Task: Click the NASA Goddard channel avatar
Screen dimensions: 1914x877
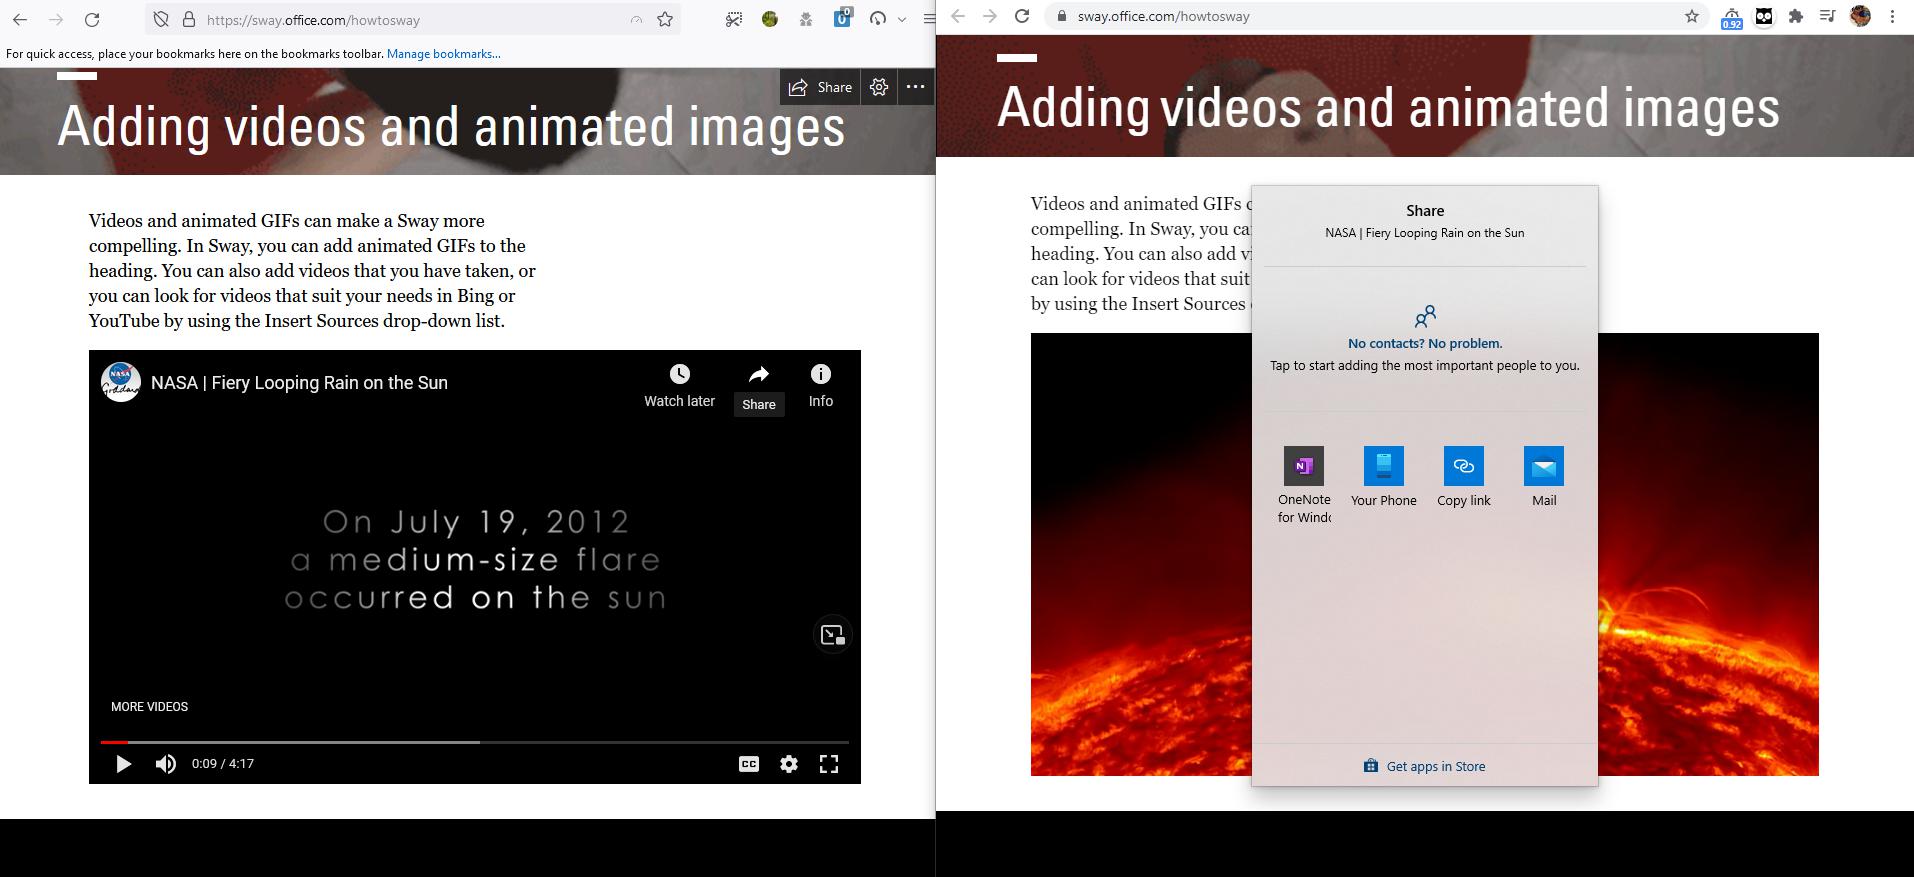Action: 121,382
